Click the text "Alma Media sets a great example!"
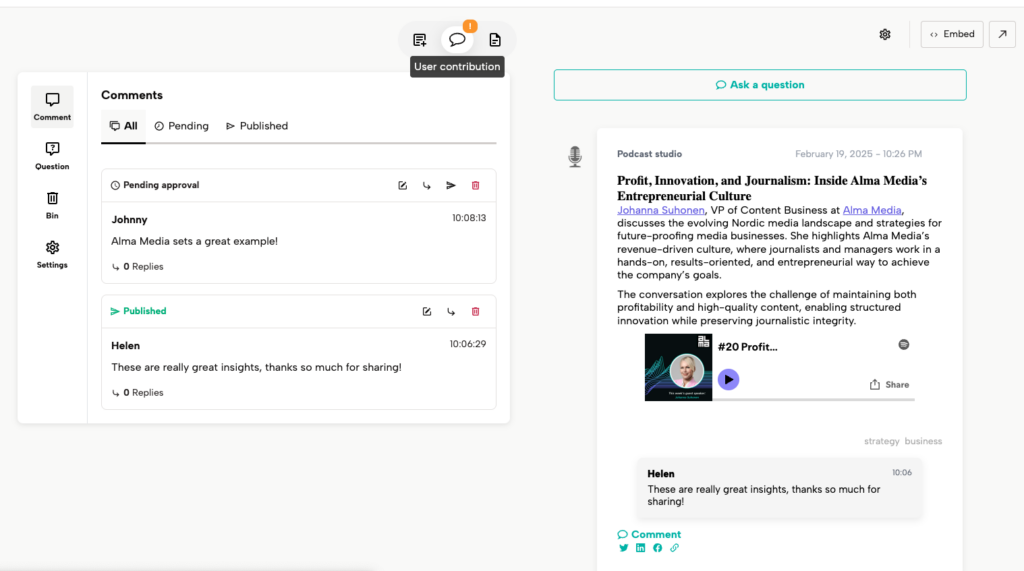The width and height of the screenshot is (1024, 571). (x=194, y=242)
